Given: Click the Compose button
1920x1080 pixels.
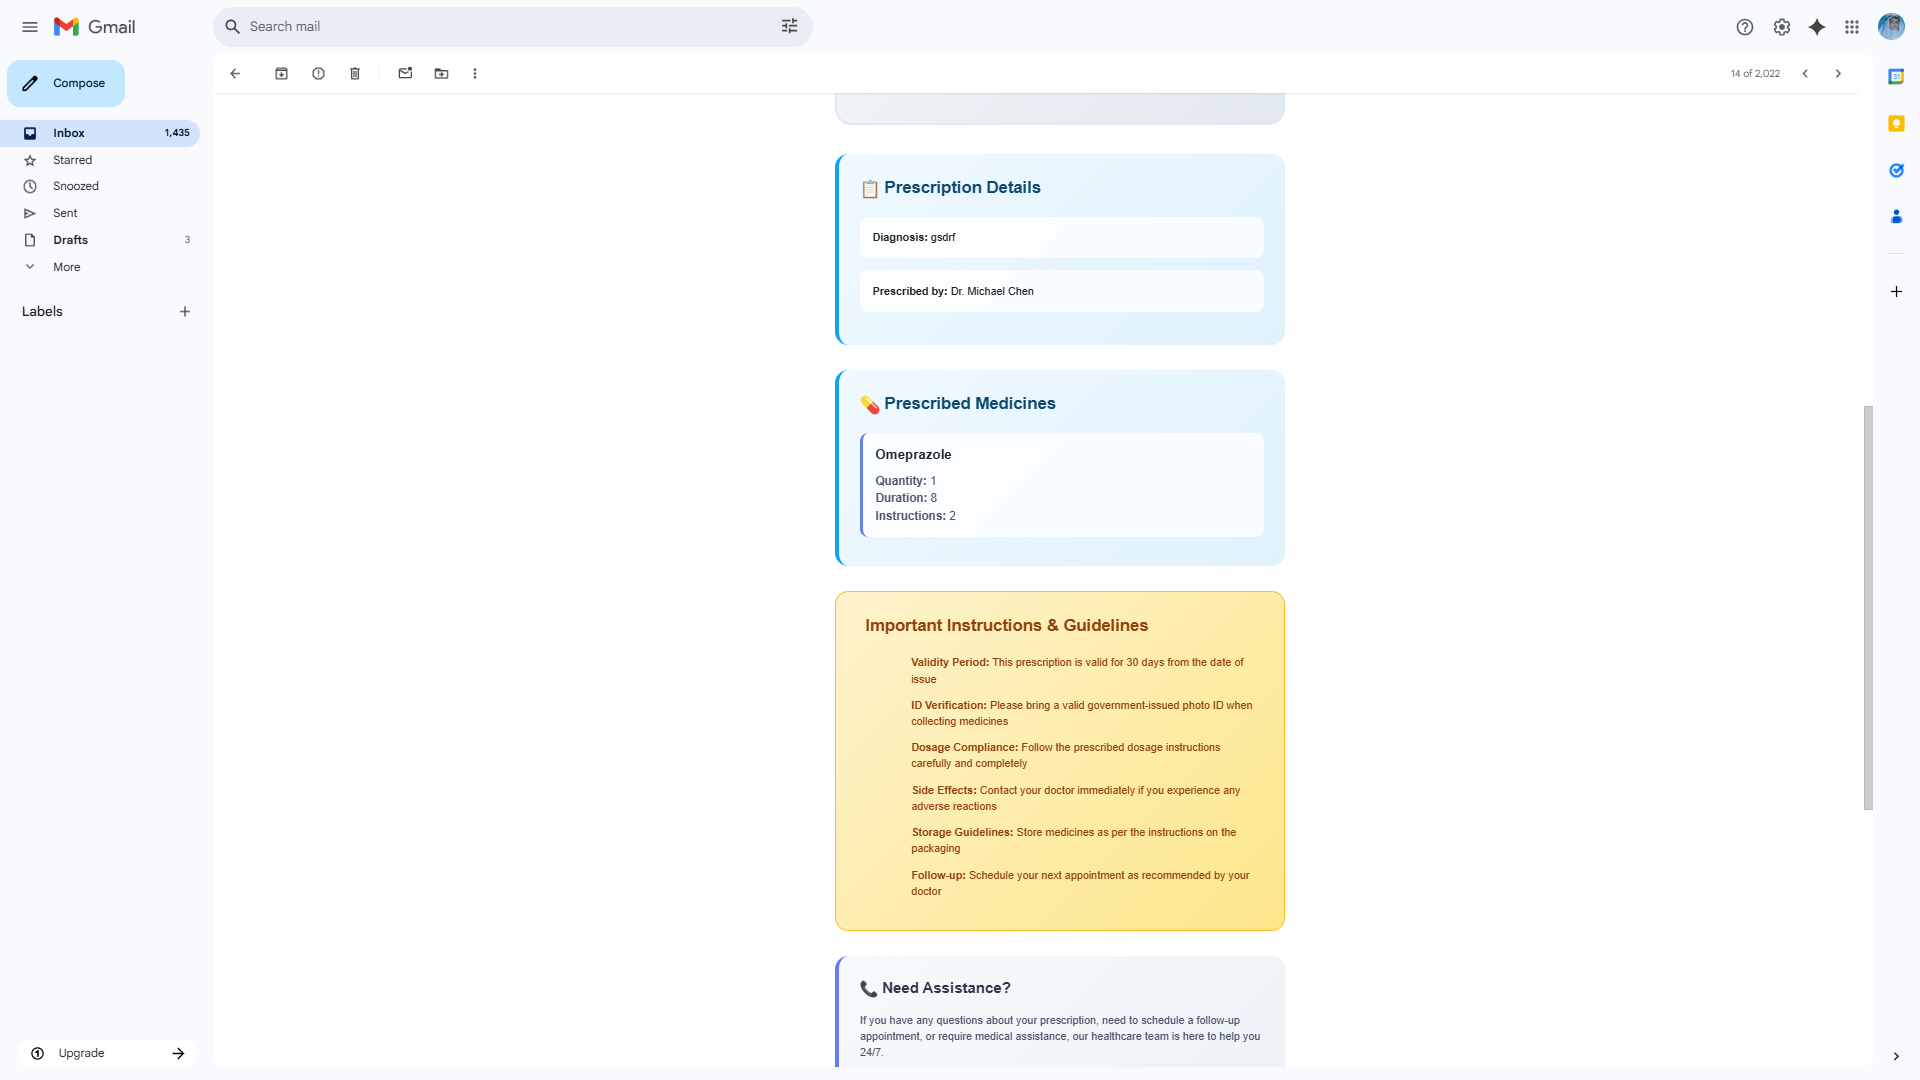Looking at the screenshot, I should coord(66,83).
